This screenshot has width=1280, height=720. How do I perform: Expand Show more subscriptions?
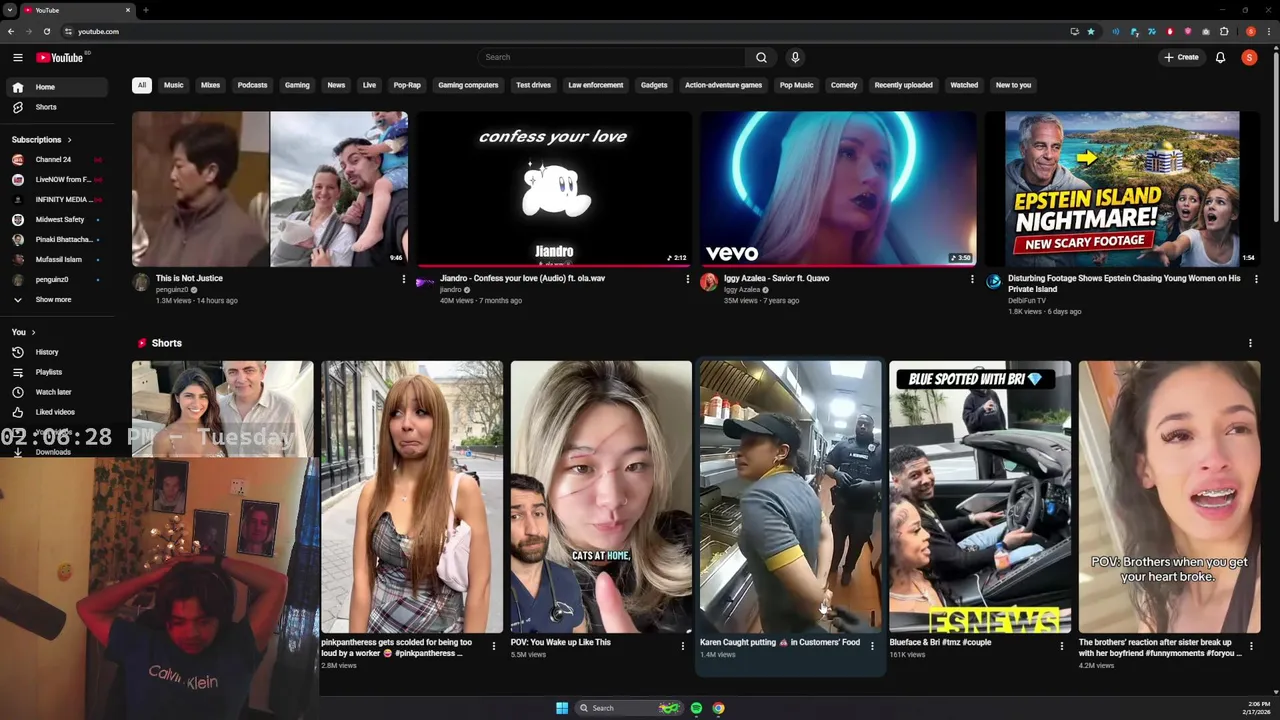click(56, 299)
